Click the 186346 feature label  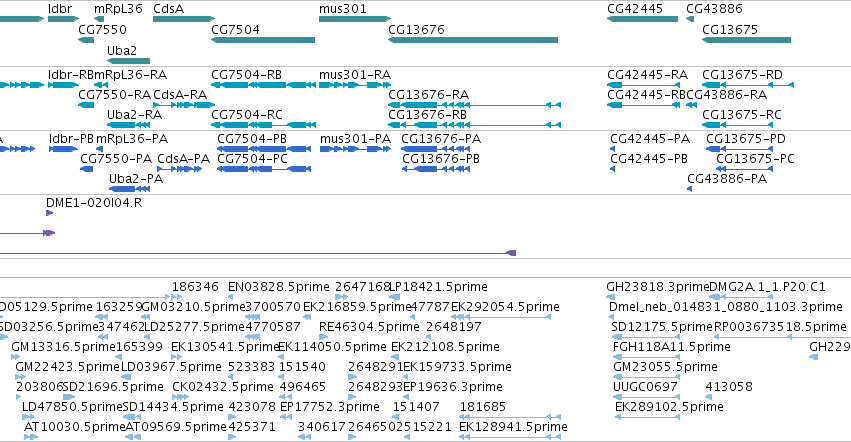point(195,287)
